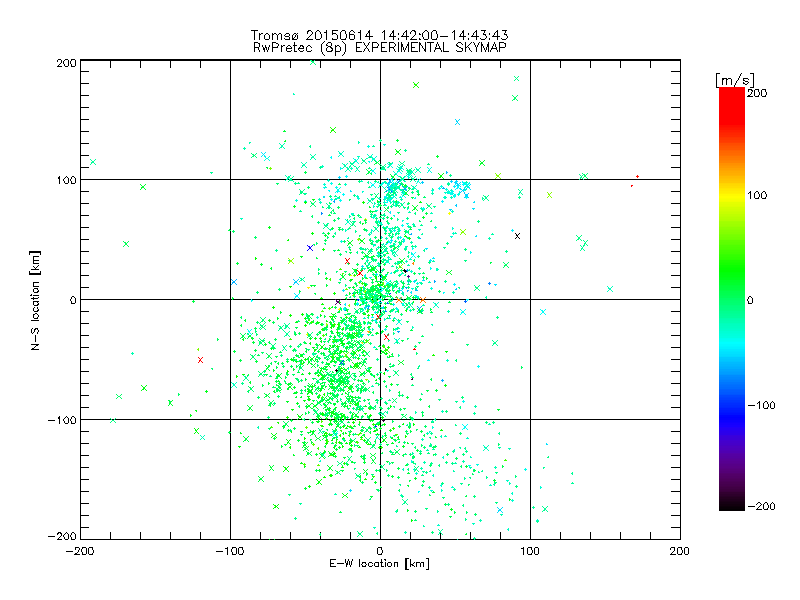Click the x-axis tick label 100
Viewport: 800px width, 600px height.
point(530,551)
